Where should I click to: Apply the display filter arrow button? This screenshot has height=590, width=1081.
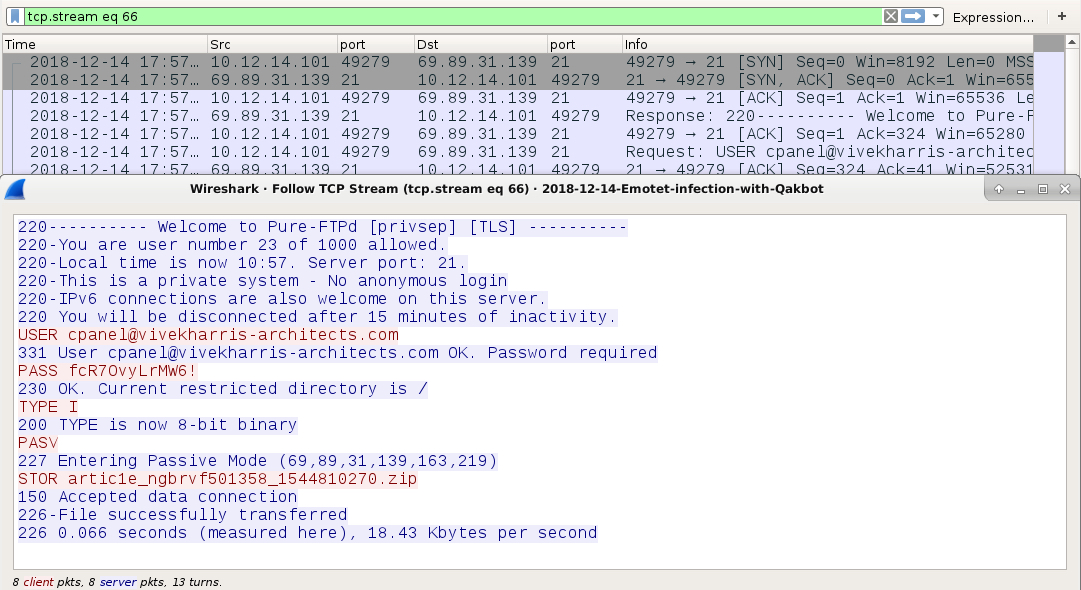(913, 17)
